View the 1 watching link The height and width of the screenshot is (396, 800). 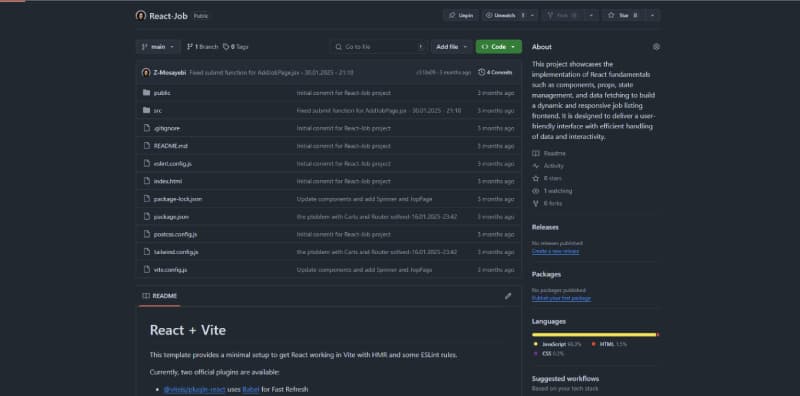pyautogui.click(x=552, y=191)
